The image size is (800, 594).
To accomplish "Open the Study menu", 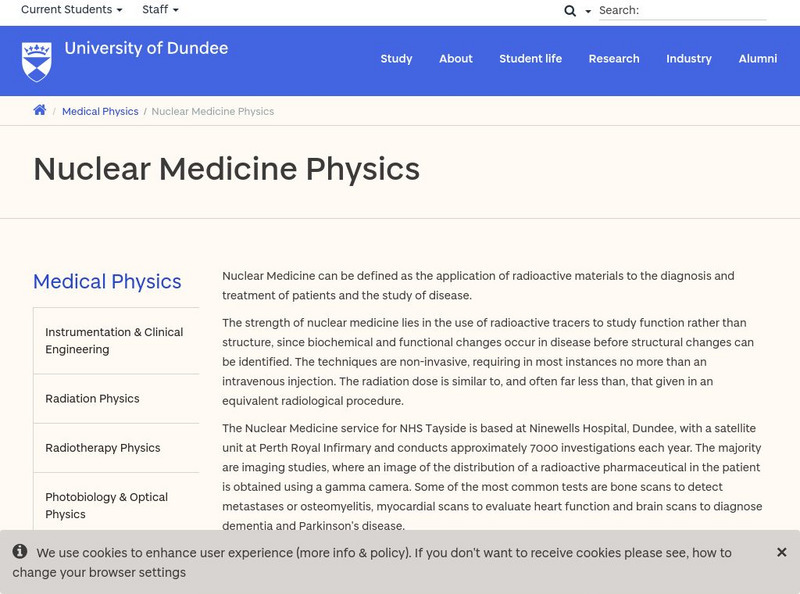I will pos(395,58).
